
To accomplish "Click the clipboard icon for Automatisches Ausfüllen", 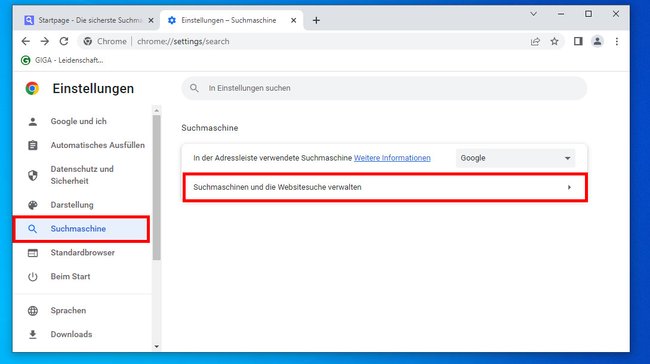I will point(33,146).
